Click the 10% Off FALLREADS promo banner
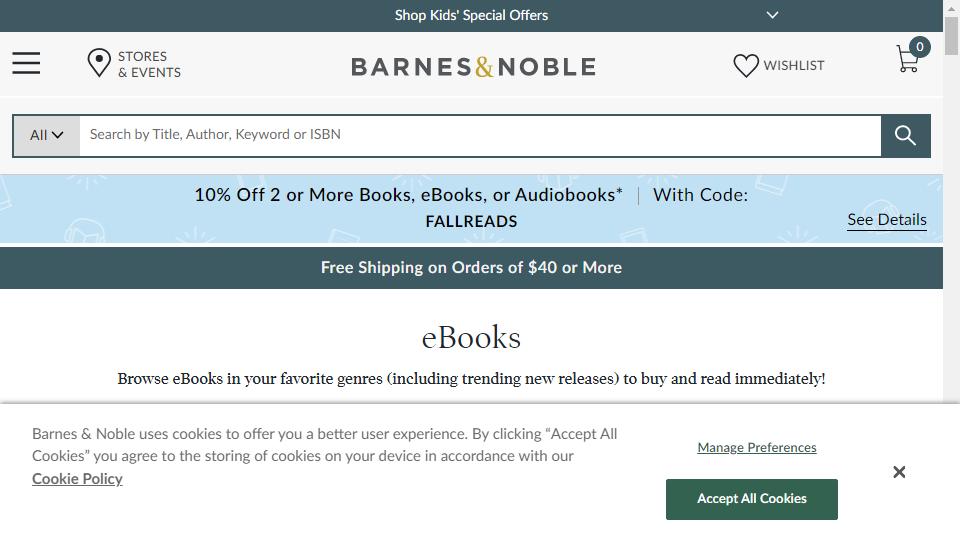Screen dimensions: 960x540 pyautogui.click(x=471, y=208)
